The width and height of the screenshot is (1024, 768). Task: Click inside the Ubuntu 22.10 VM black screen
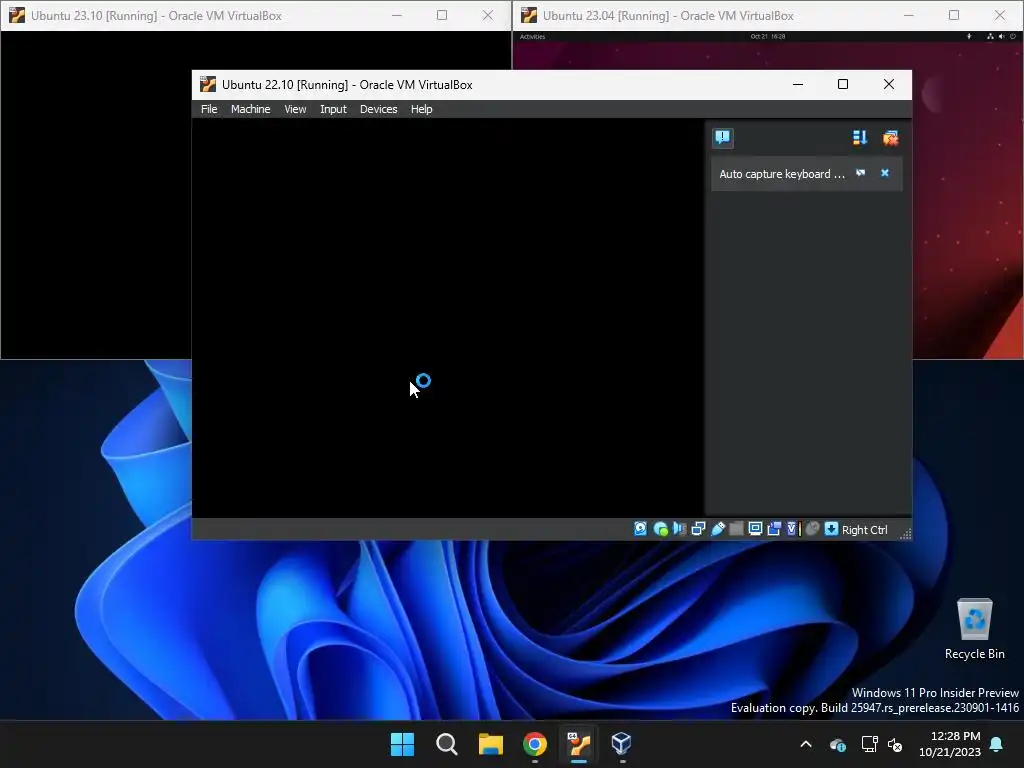point(447,317)
